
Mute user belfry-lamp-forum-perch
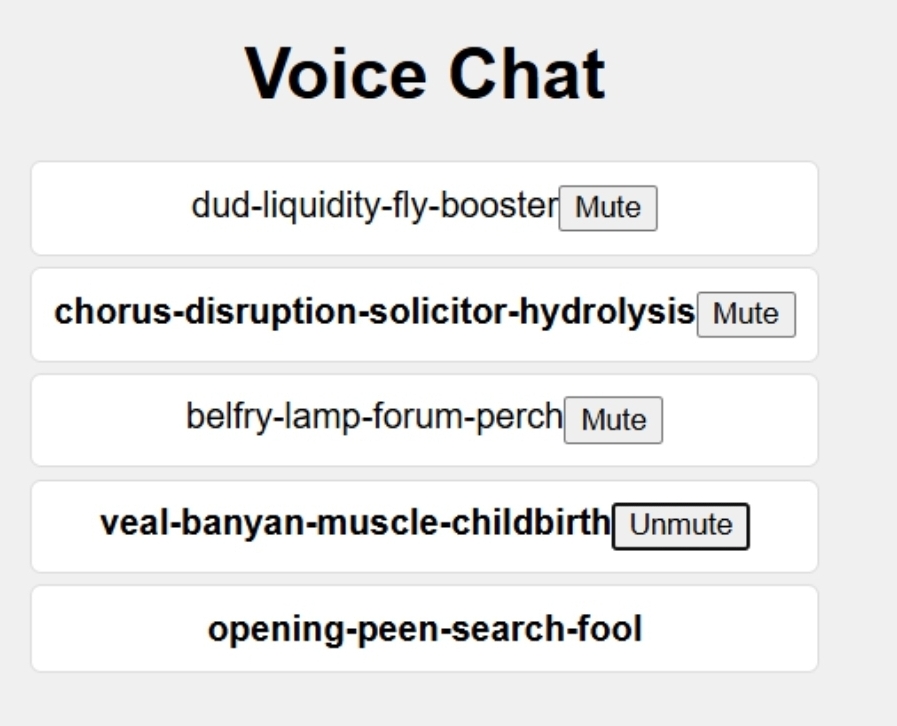click(613, 420)
